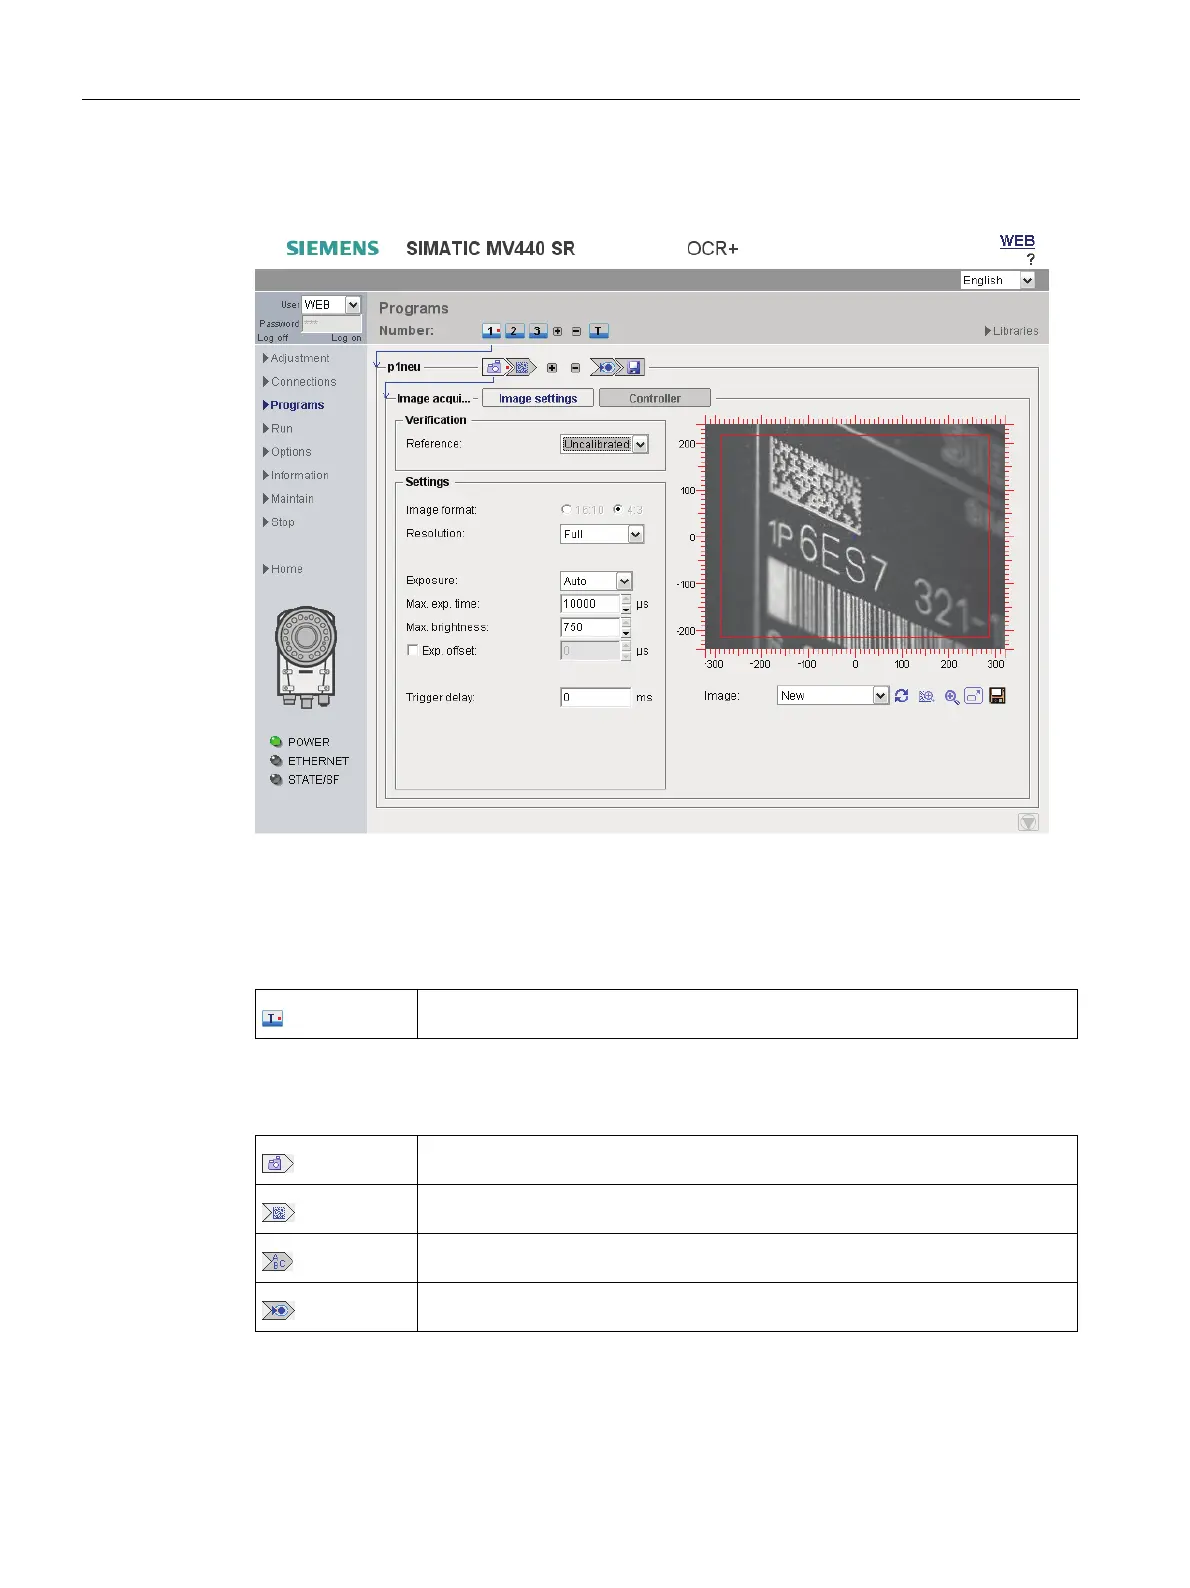This screenshot has width=1190, height=1588.
Task: Open help with the question mark
Action: pyautogui.click(x=1031, y=259)
